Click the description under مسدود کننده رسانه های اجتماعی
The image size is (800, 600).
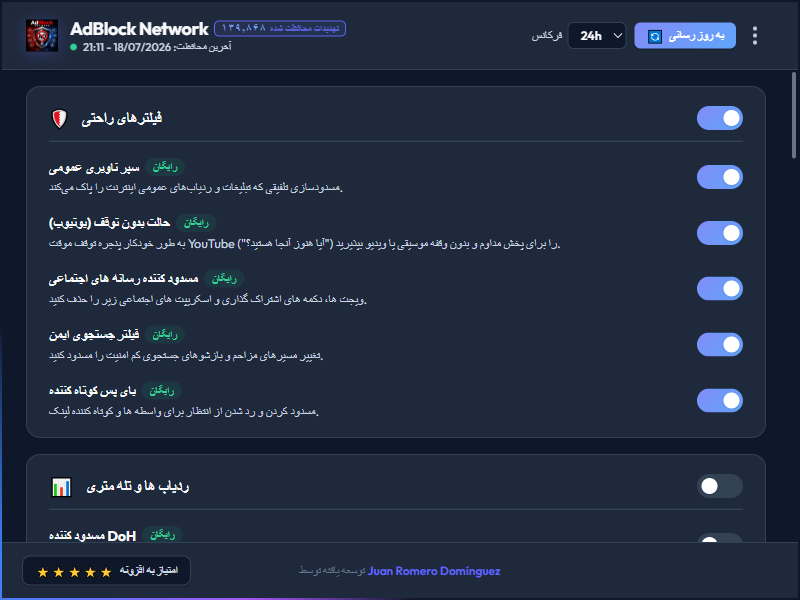point(208,299)
